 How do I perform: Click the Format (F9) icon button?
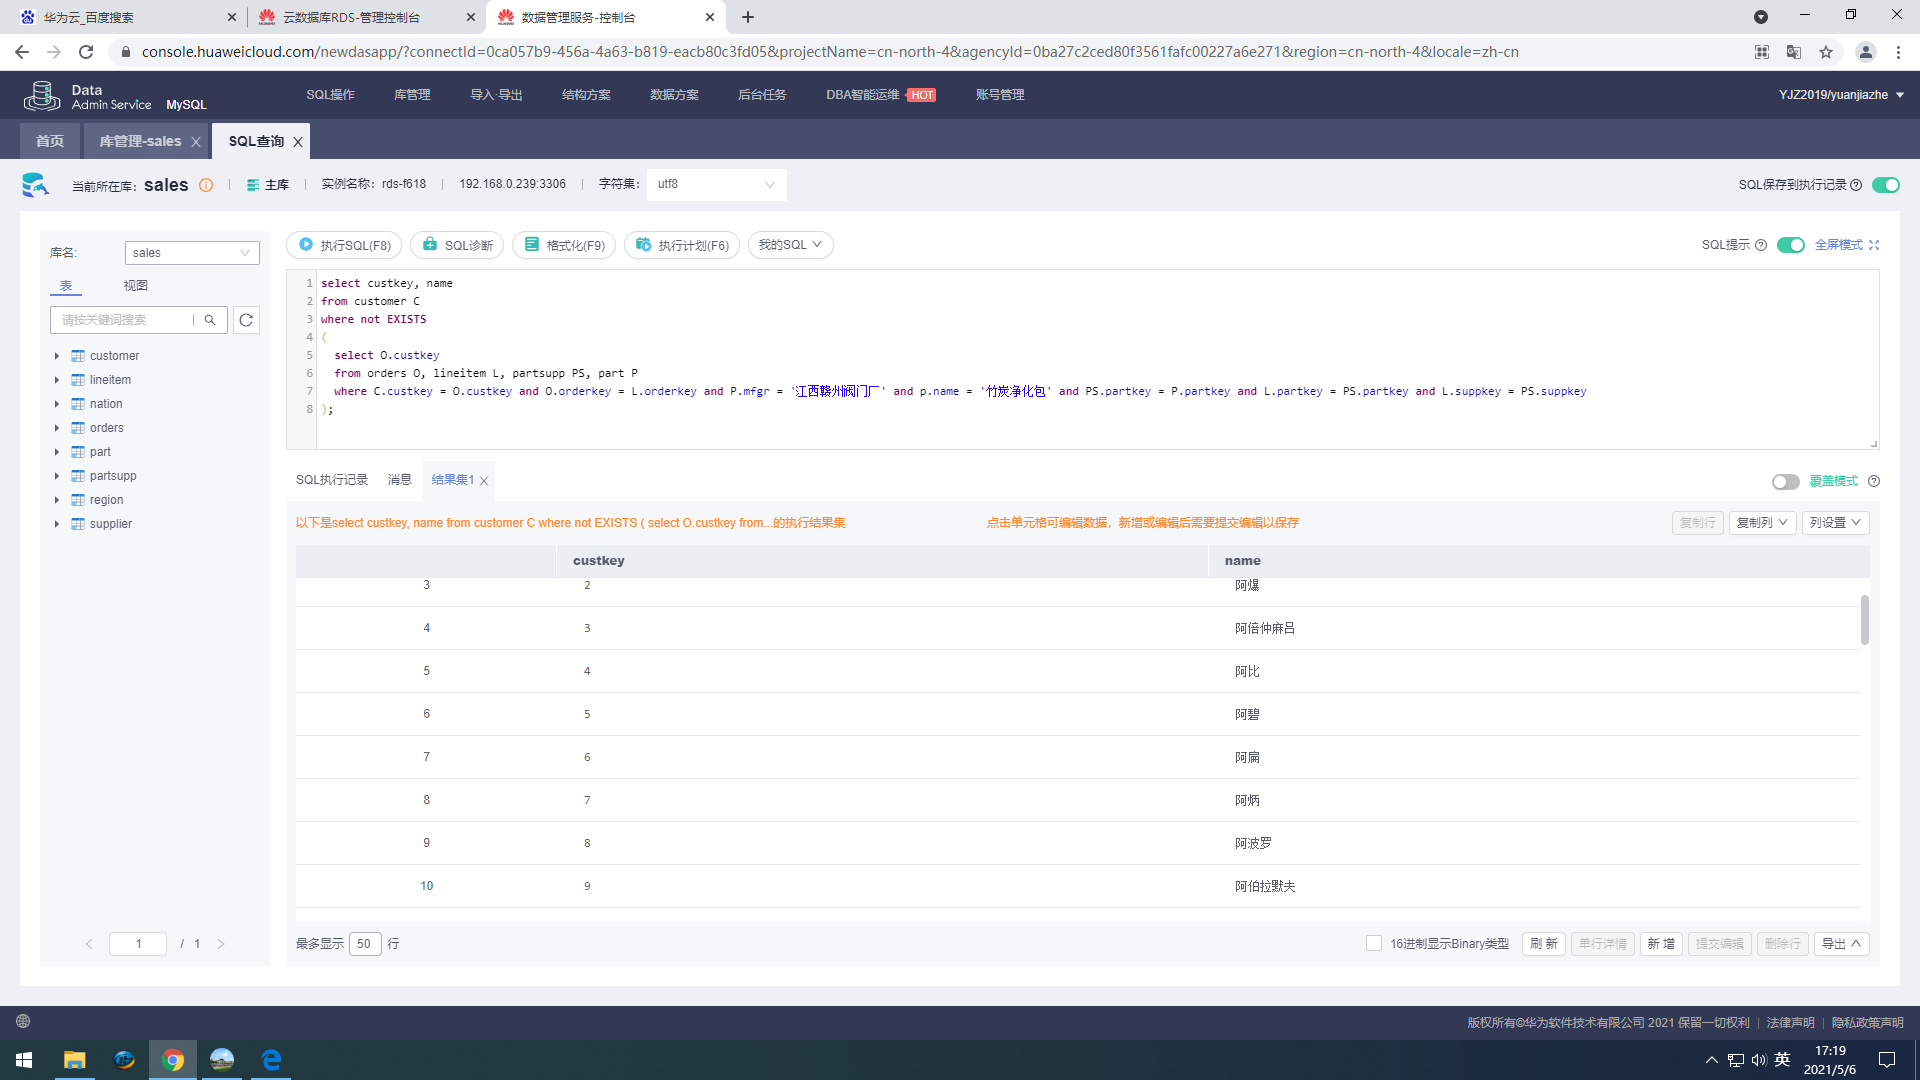532,245
